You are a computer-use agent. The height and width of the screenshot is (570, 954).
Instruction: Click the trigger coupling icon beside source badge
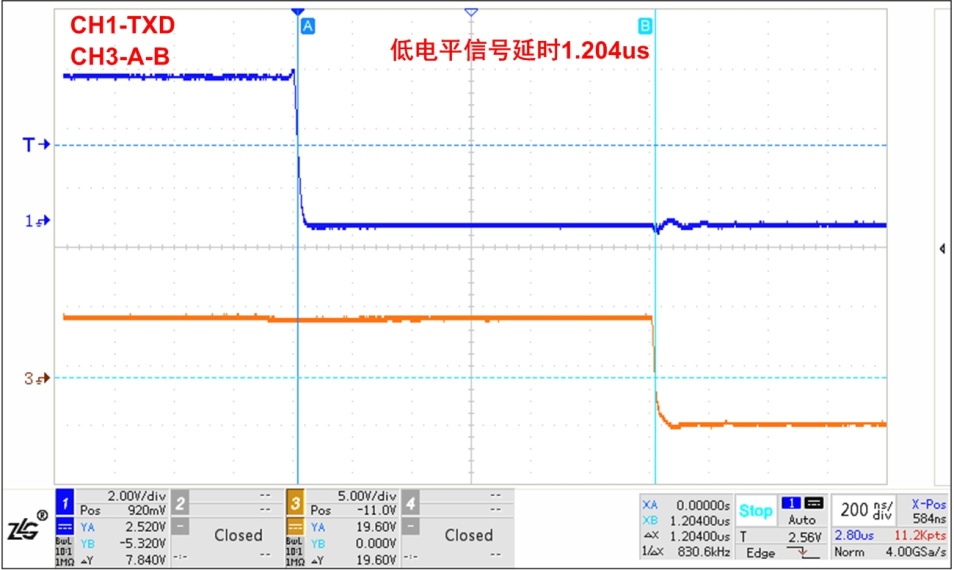coord(814,503)
